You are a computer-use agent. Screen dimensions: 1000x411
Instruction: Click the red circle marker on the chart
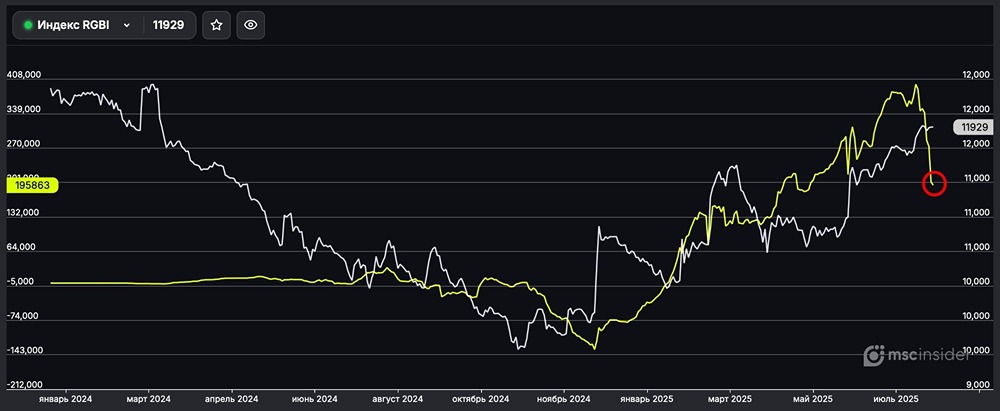click(933, 183)
